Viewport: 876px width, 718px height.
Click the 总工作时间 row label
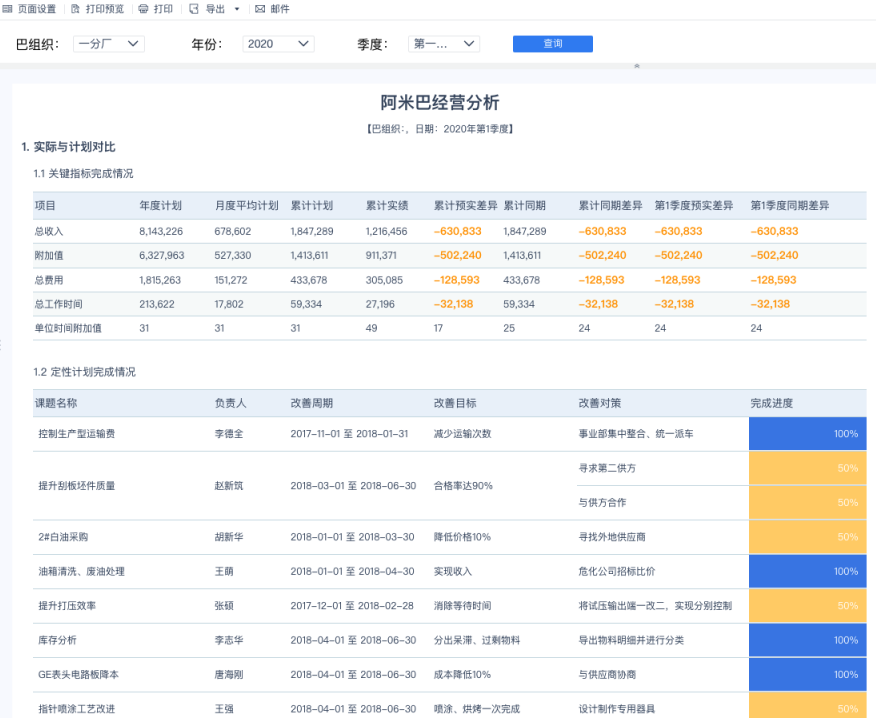click(59, 304)
